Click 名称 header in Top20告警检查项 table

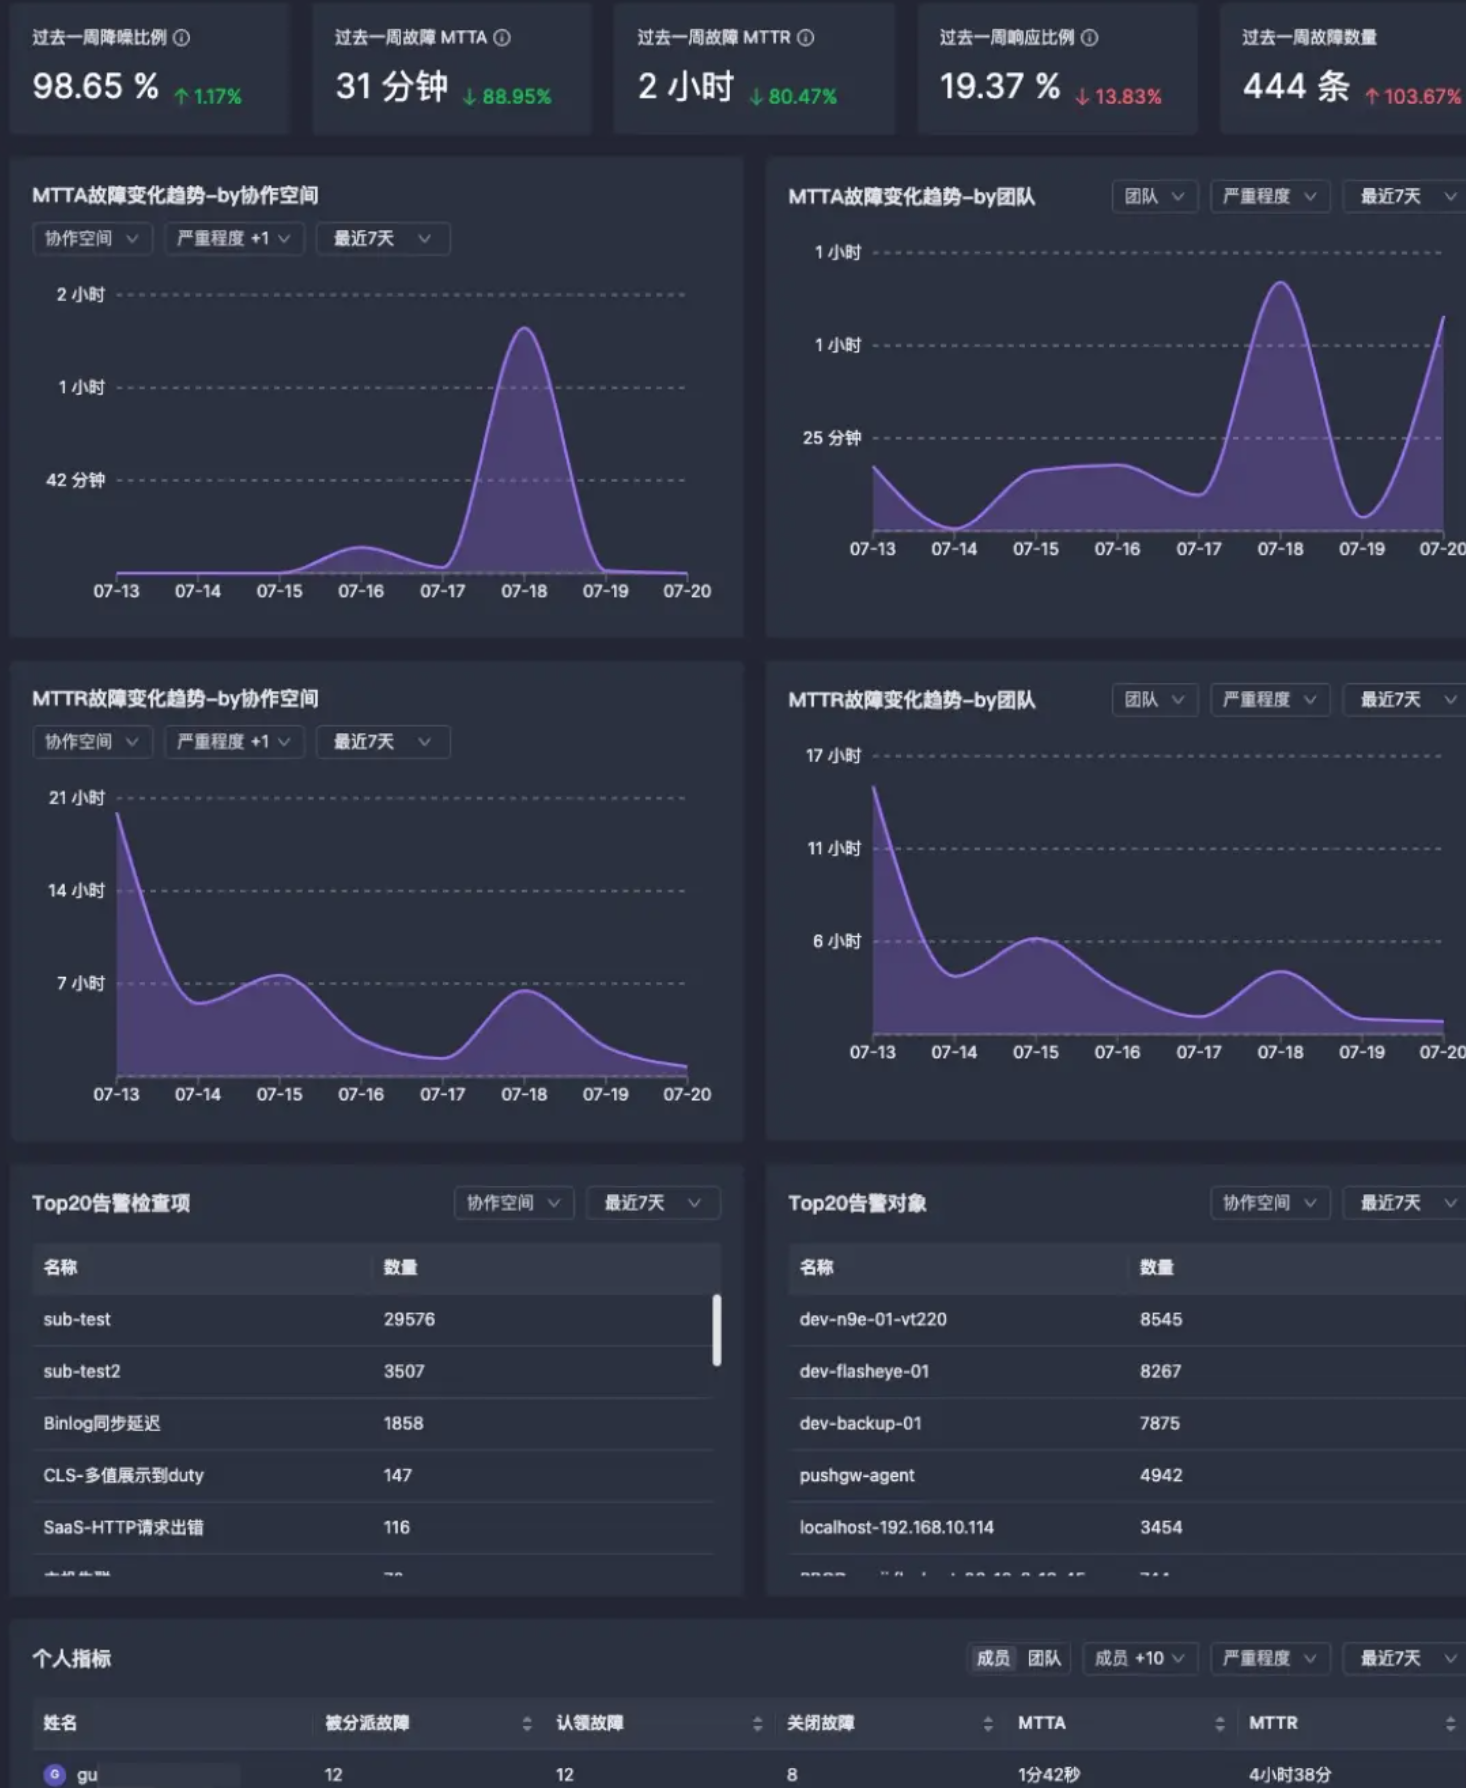click(x=60, y=1268)
